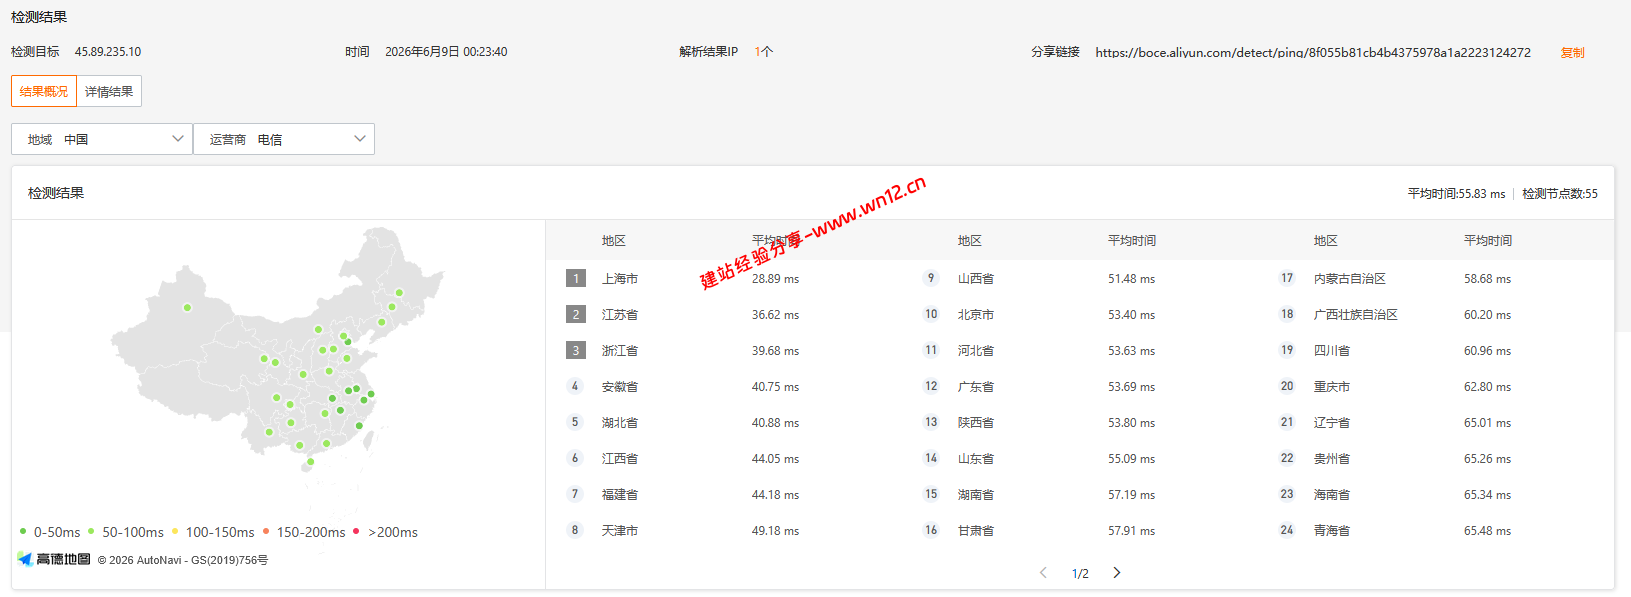Select the 四川省 region cell

(x=1332, y=351)
